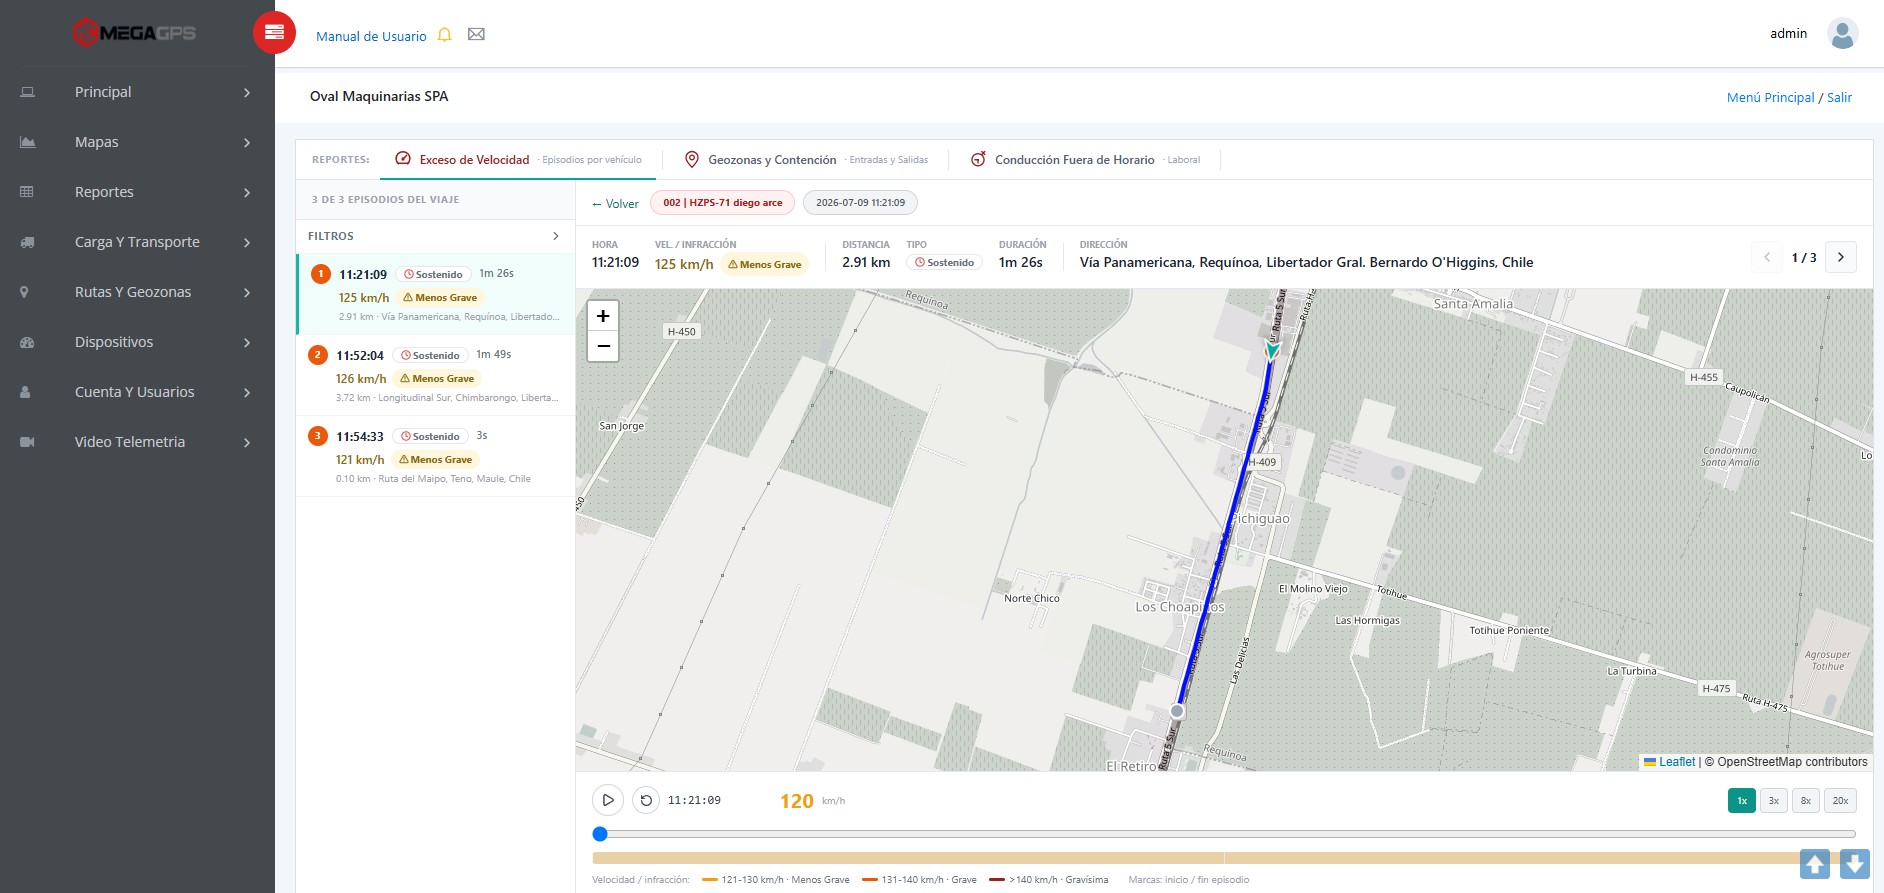1884x893 pixels.
Task: Click the Menos Grave badge in detail header
Action: [x=765, y=264]
